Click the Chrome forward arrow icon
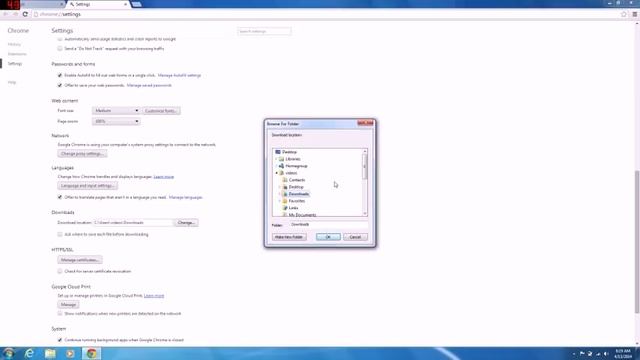Viewport: 640px width, 360px height. point(15,14)
